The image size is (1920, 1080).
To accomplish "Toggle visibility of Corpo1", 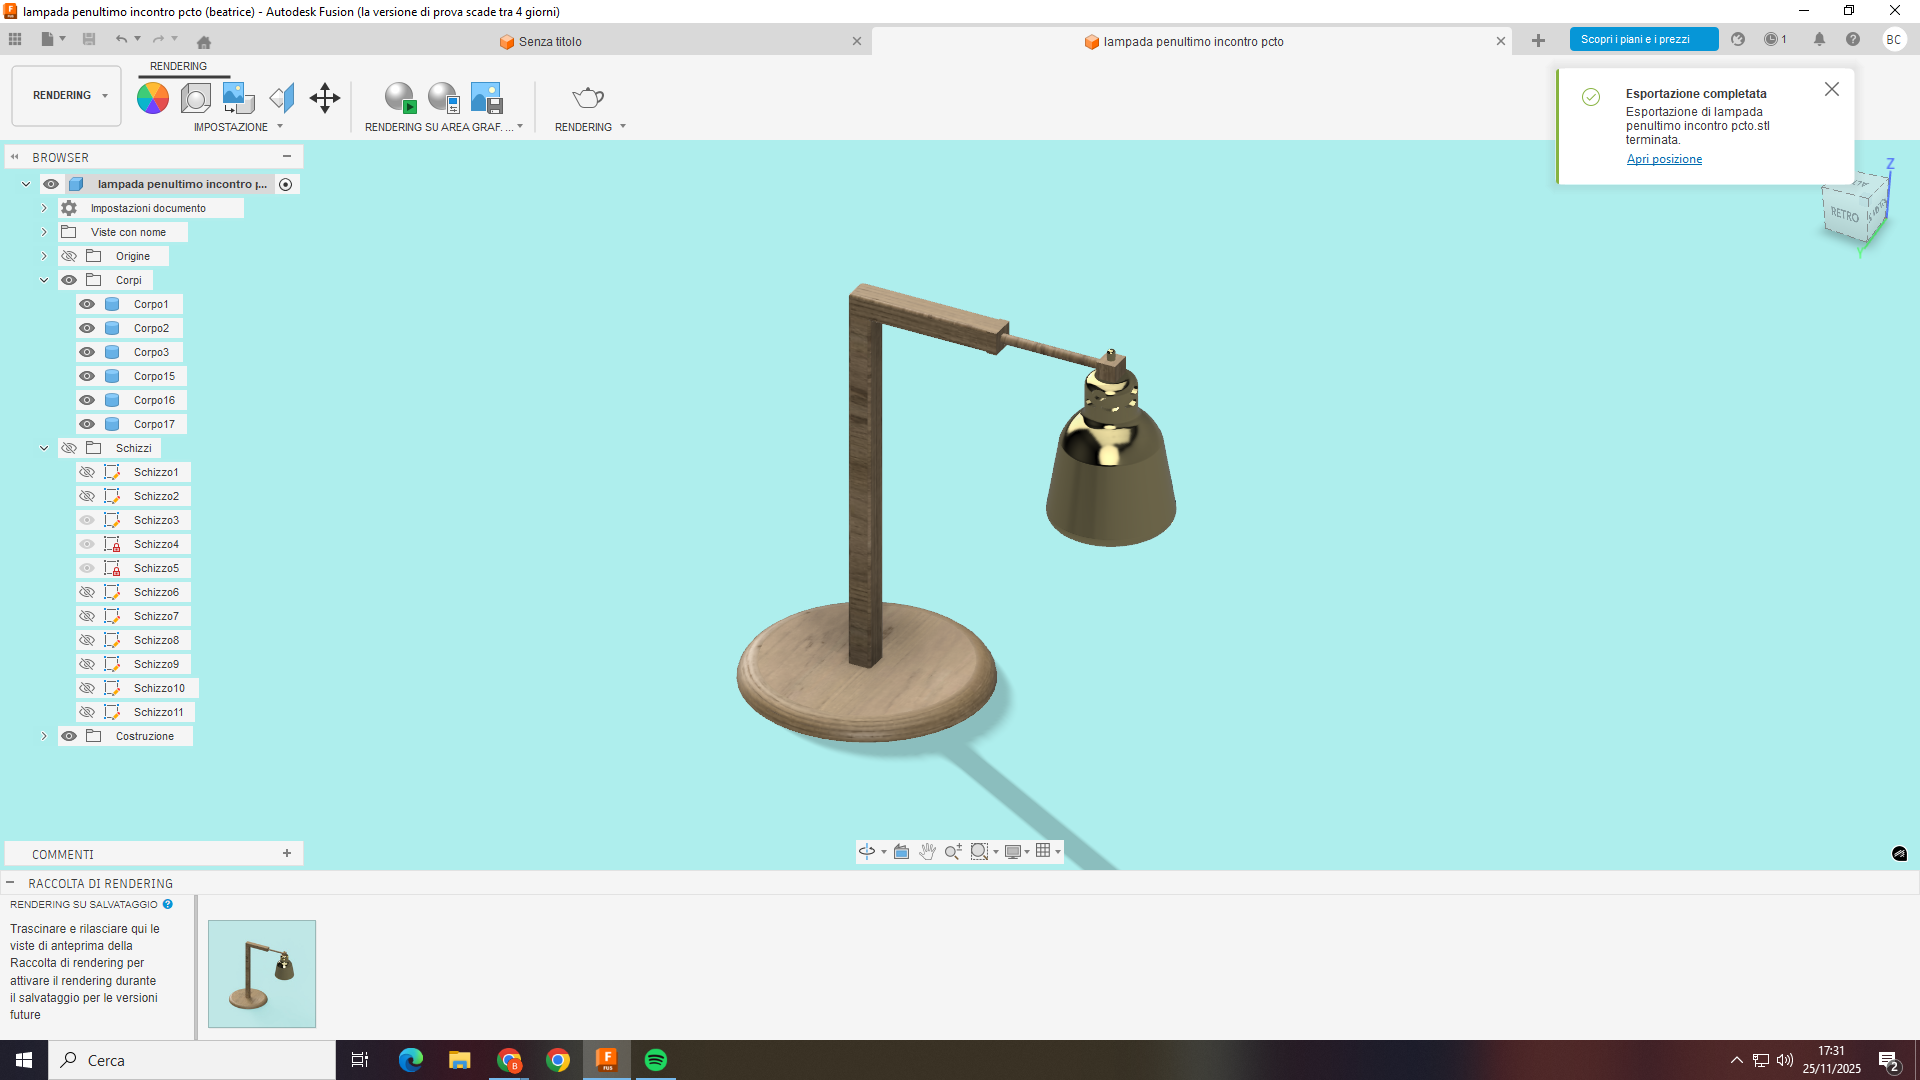I will point(87,303).
